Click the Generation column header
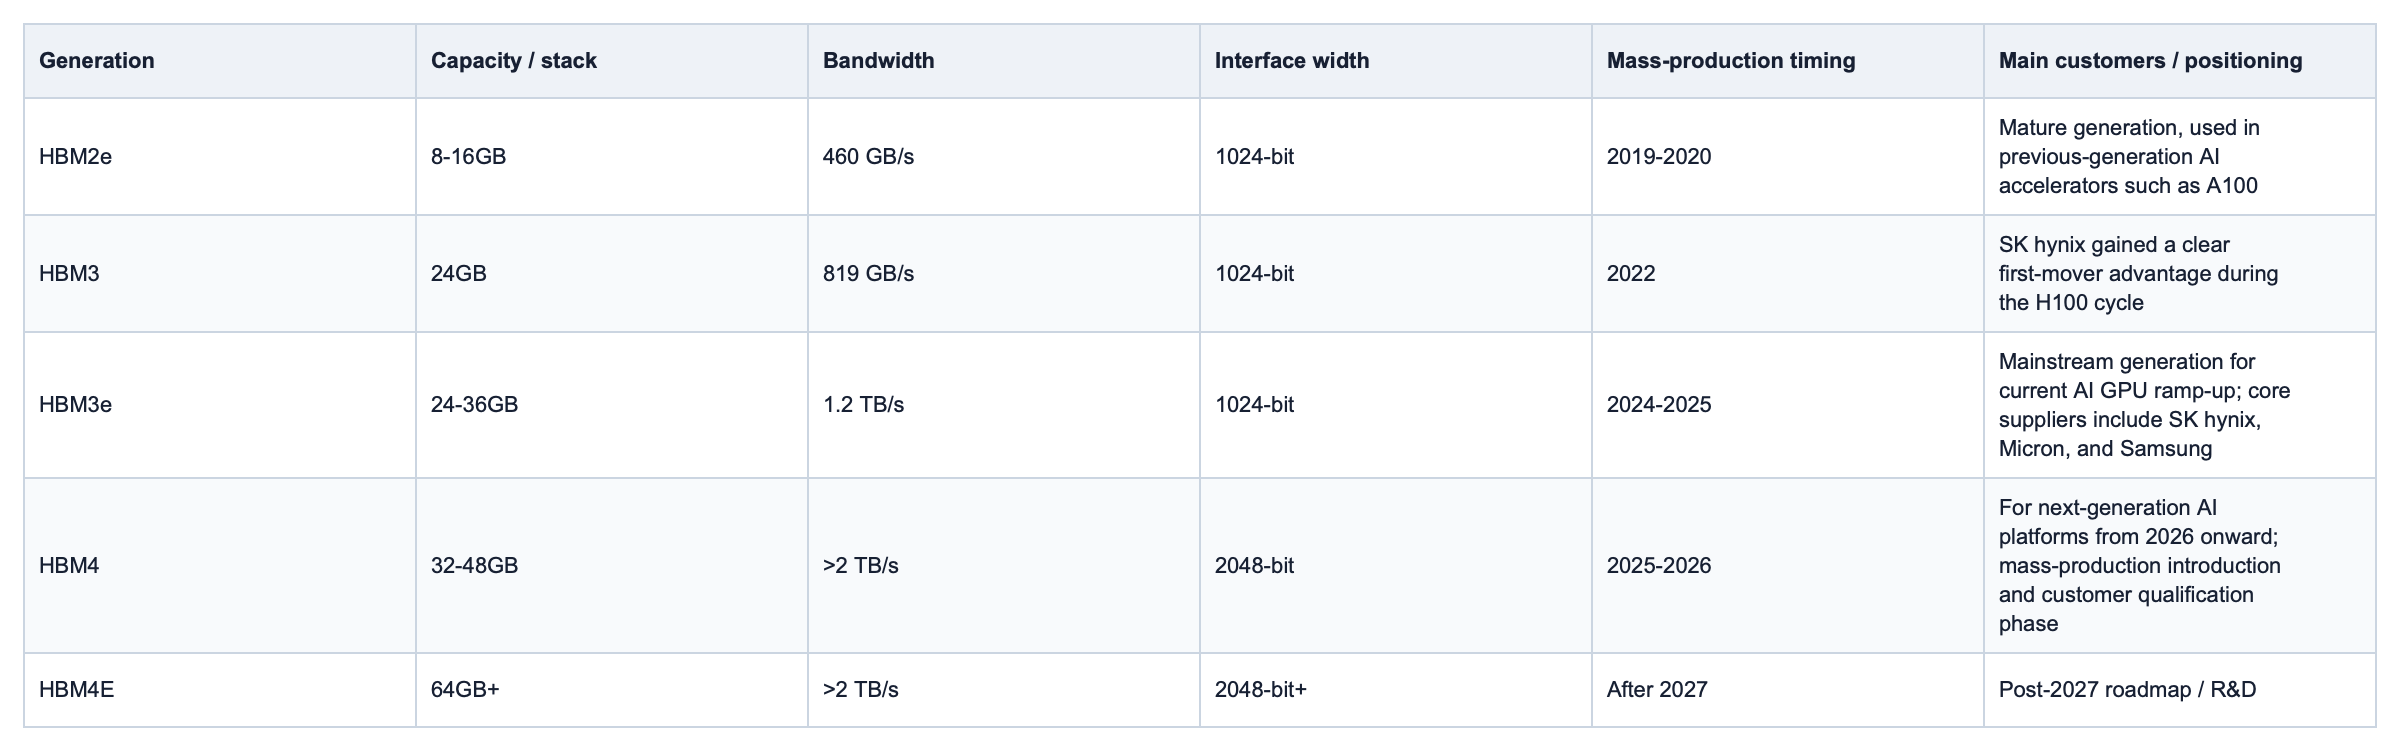2400x751 pixels. [x=220, y=61]
